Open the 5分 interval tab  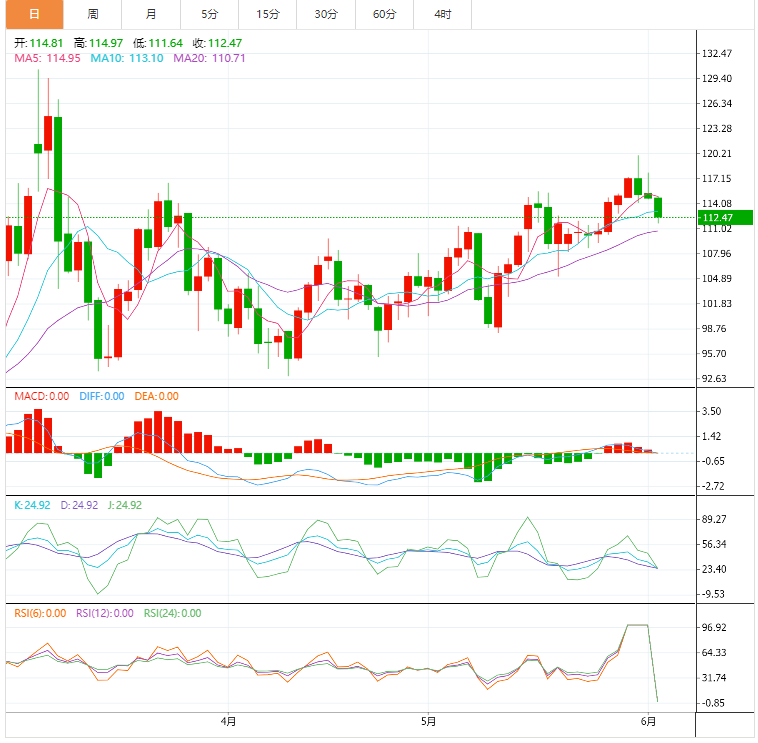pos(209,15)
